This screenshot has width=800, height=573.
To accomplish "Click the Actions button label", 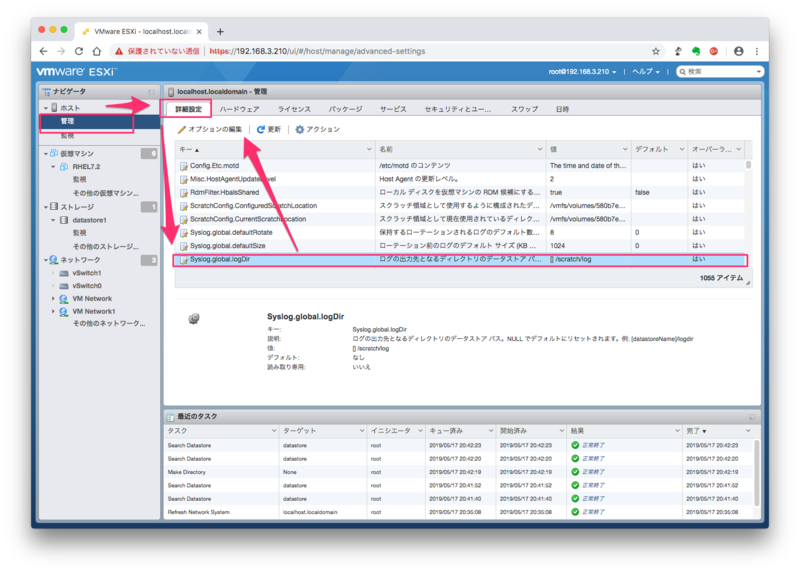I will 323,130.
